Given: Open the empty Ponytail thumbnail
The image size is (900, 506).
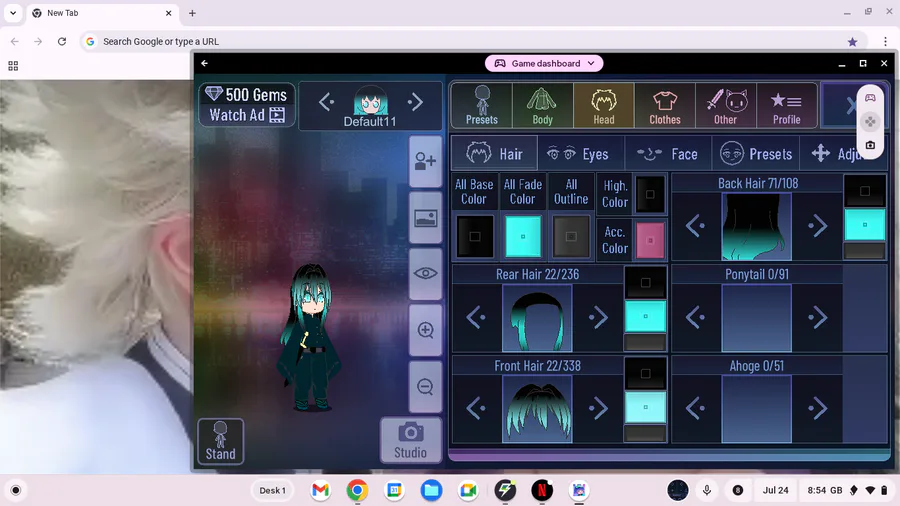Looking at the screenshot, I should pyautogui.click(x=757, y=318).
